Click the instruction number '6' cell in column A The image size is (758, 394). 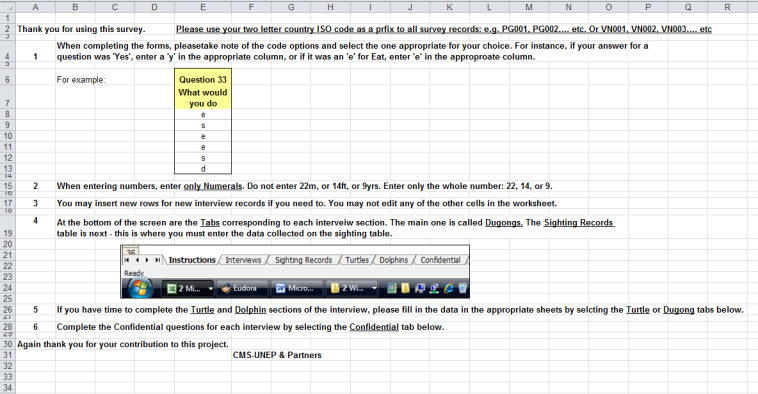tap(35, 327)
